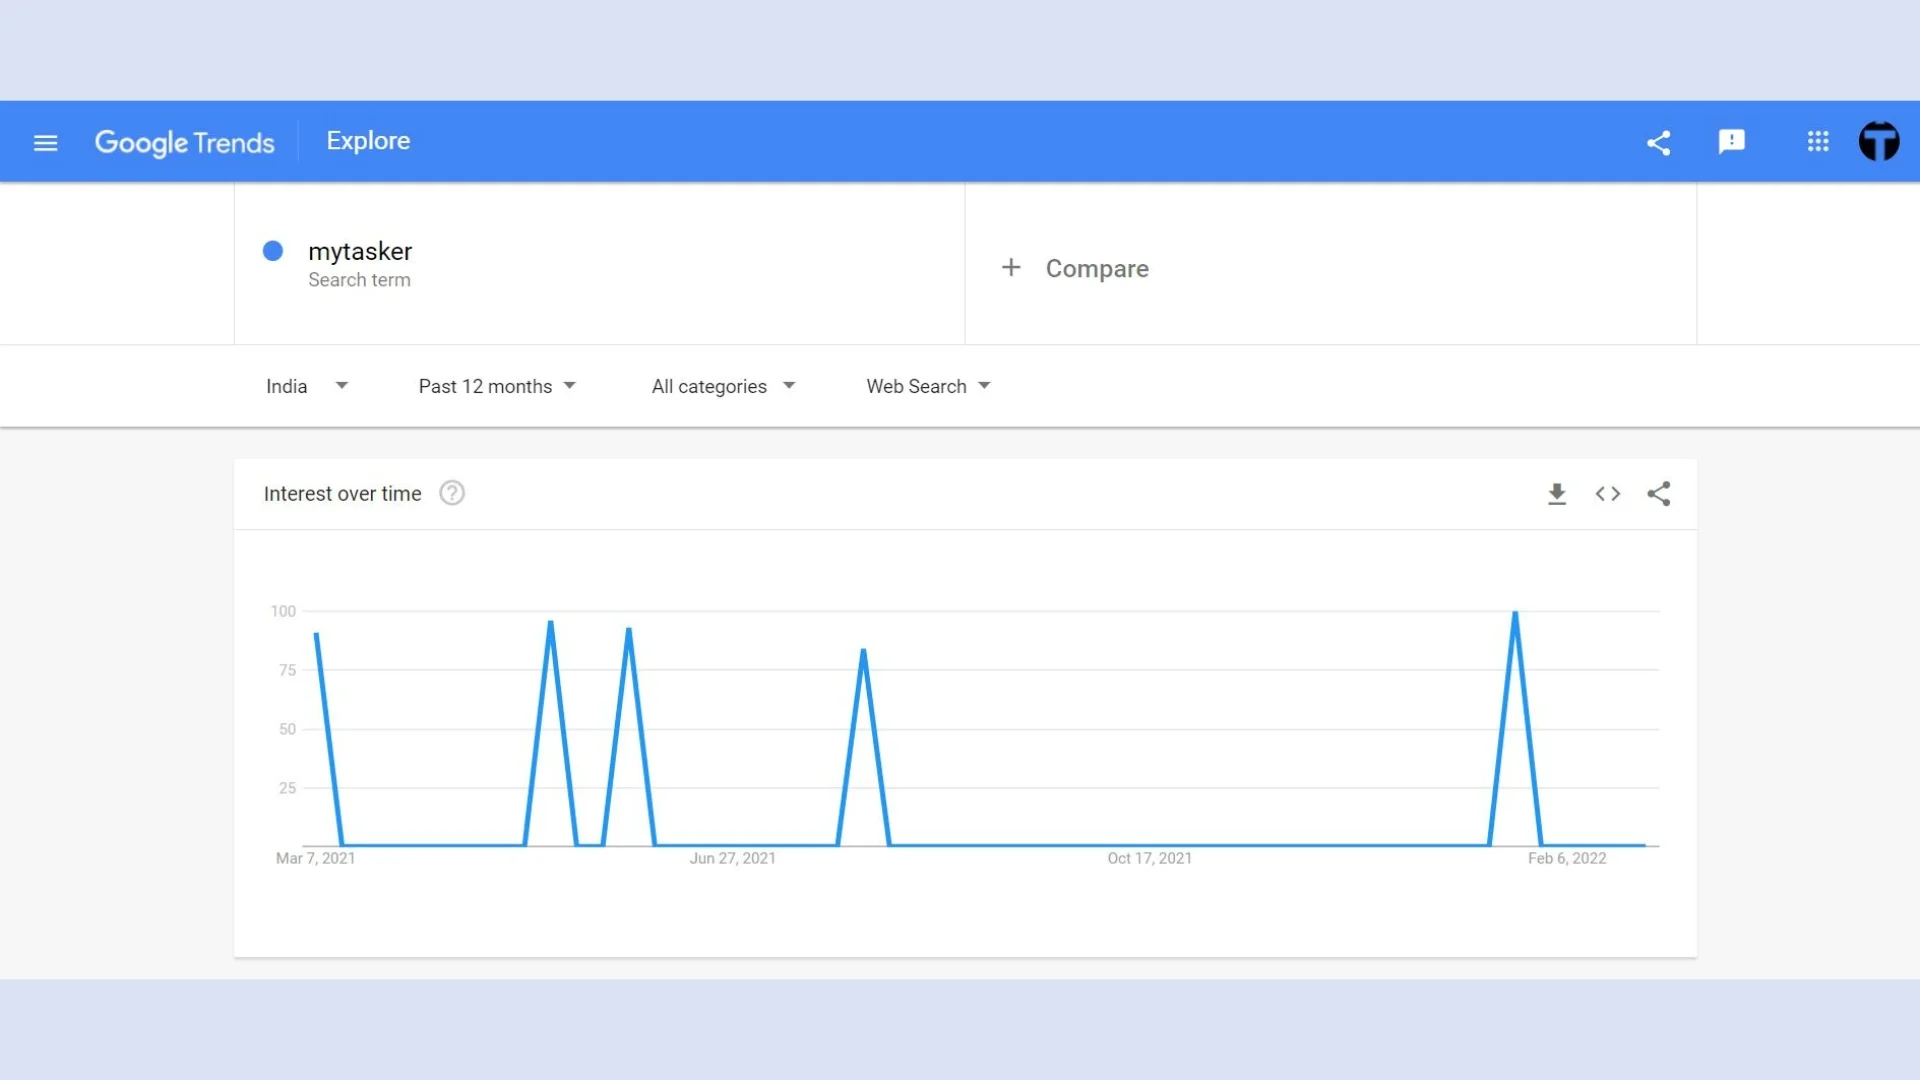
Task: Share the Interest over time chart
Action: pos(1659,494)
